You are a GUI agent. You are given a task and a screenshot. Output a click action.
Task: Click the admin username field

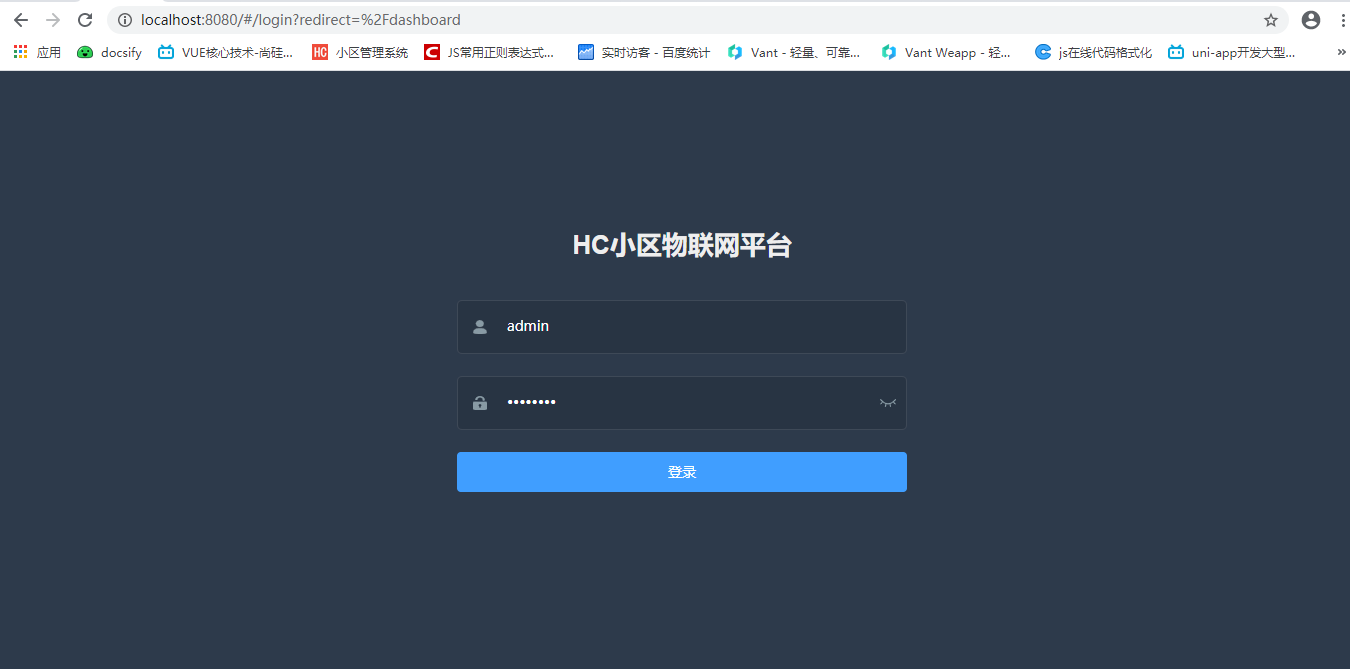pyautogui.click(x=690, y=327)
